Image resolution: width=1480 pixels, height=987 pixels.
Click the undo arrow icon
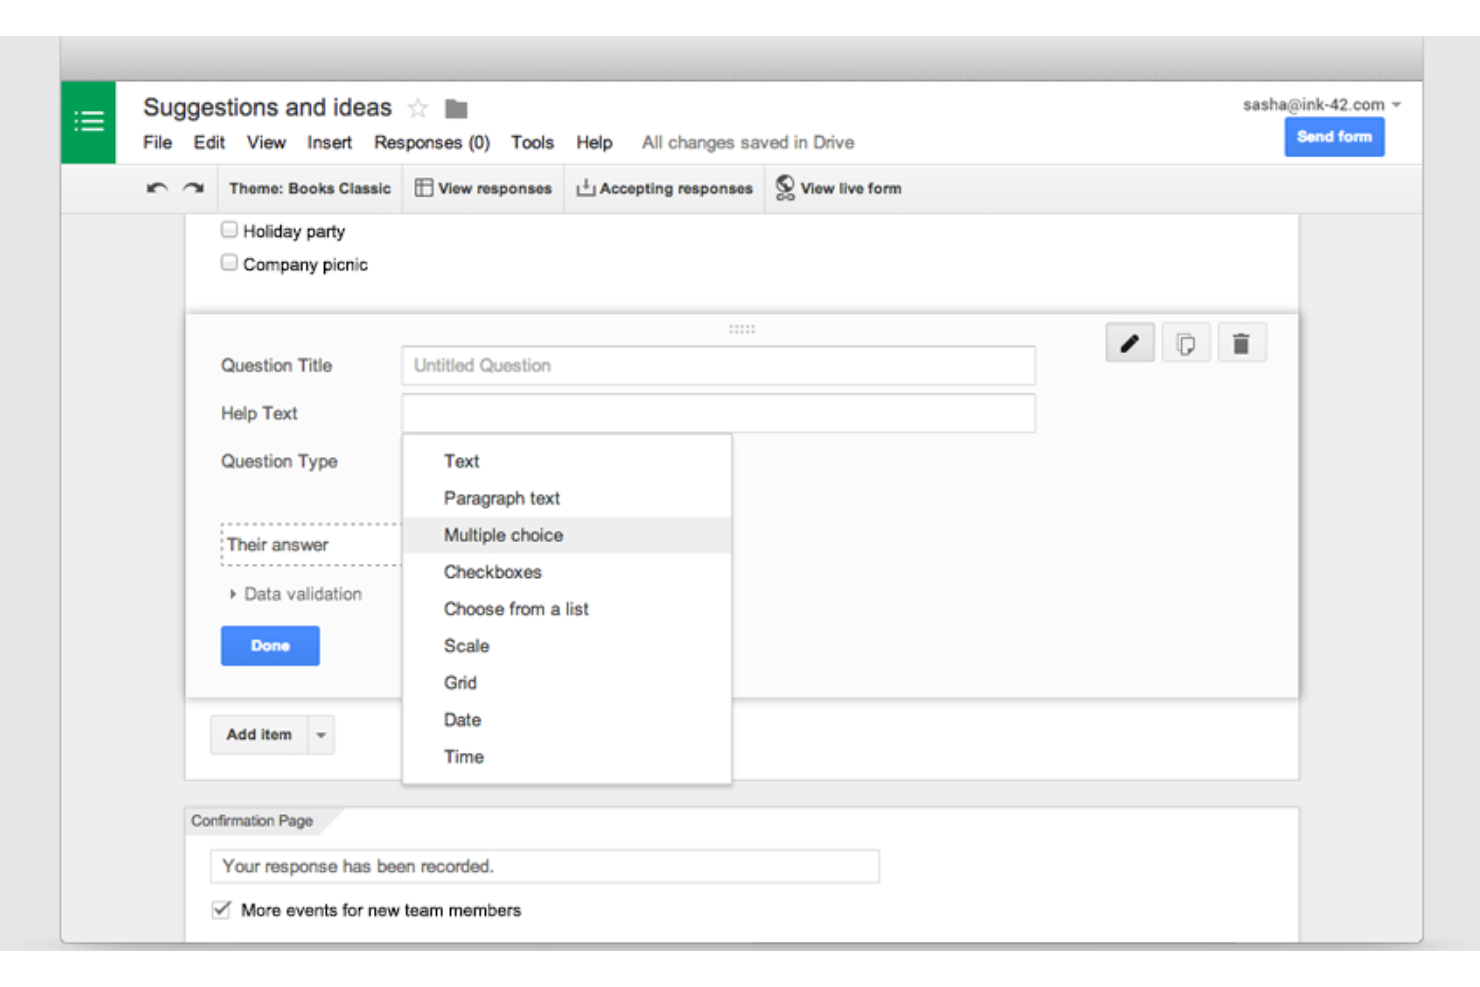coord(156,188)
